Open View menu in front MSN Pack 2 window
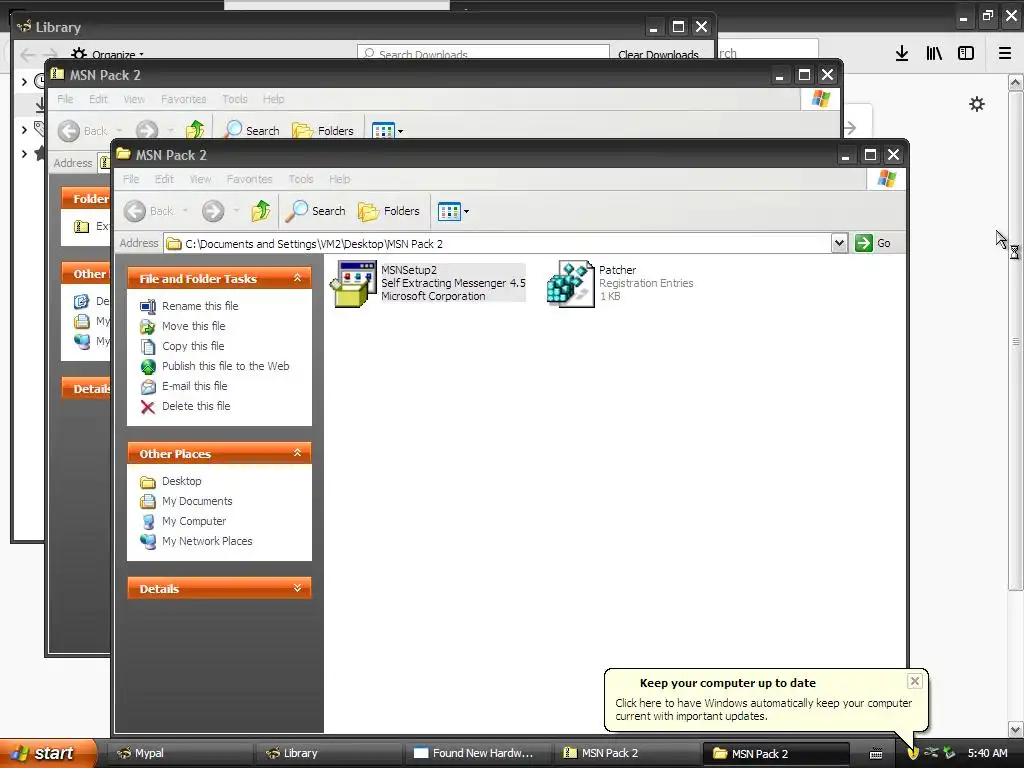 200,179
